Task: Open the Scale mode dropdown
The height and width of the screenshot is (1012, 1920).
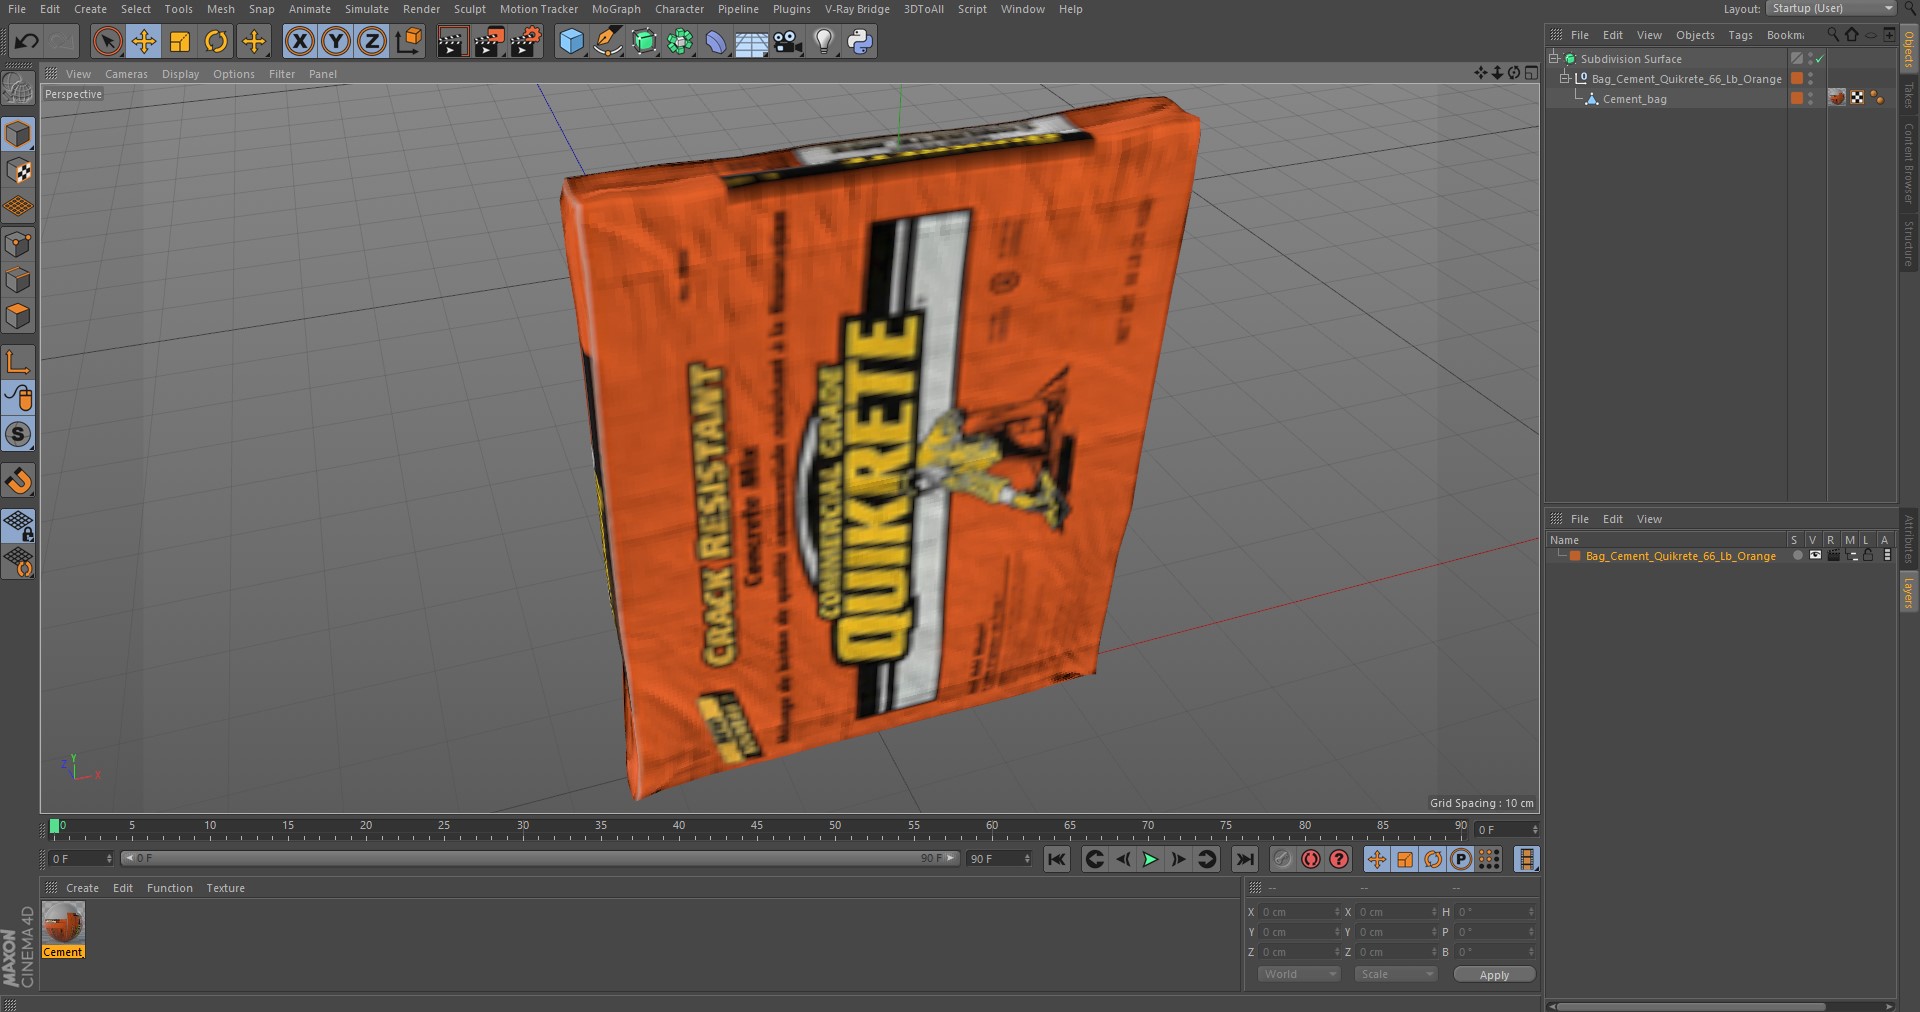Action: [1395, 974]
